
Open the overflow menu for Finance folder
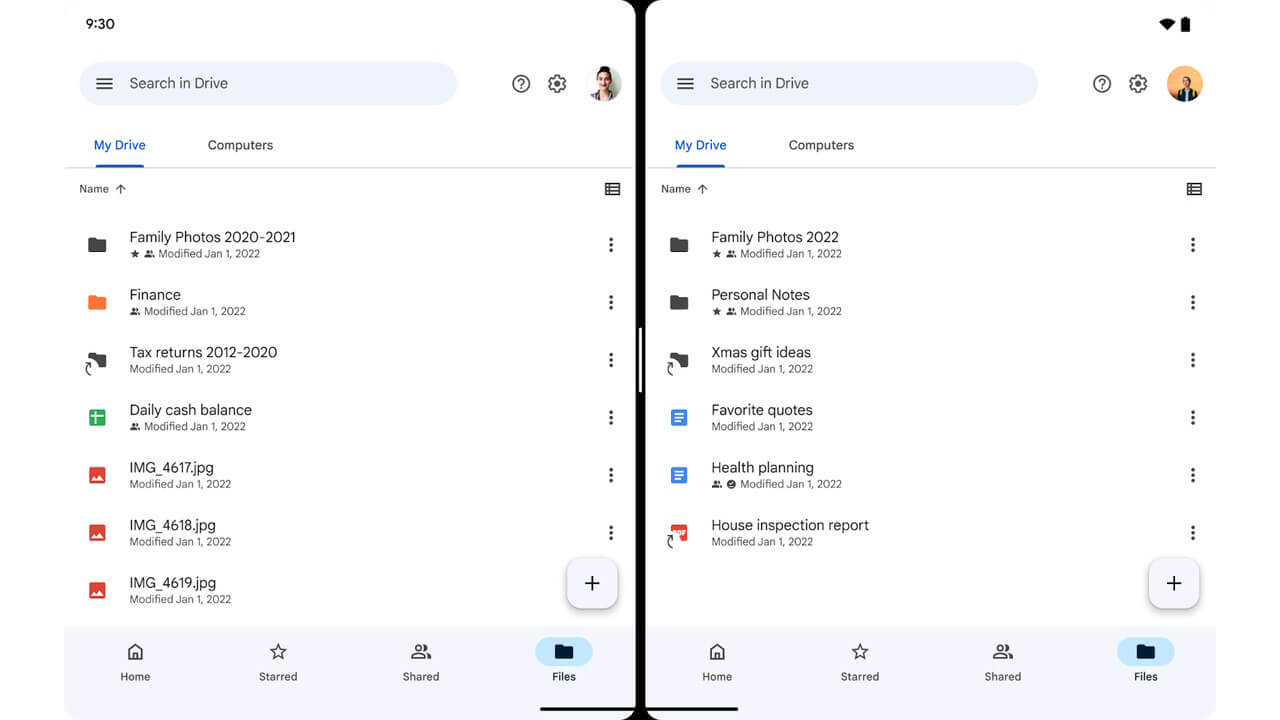[x=611, y=302]
